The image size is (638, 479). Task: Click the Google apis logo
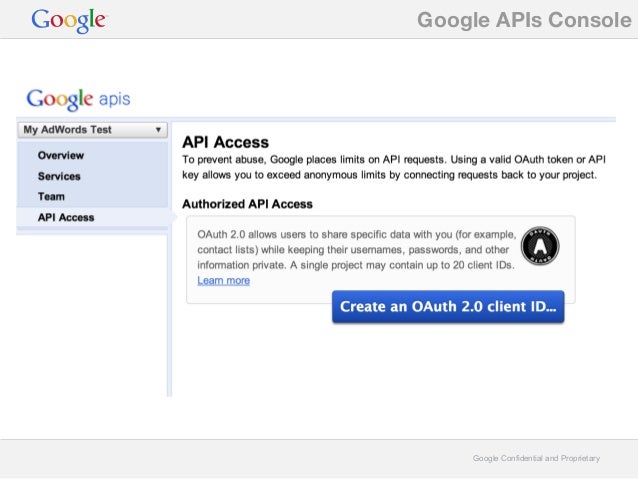point(79,99)
